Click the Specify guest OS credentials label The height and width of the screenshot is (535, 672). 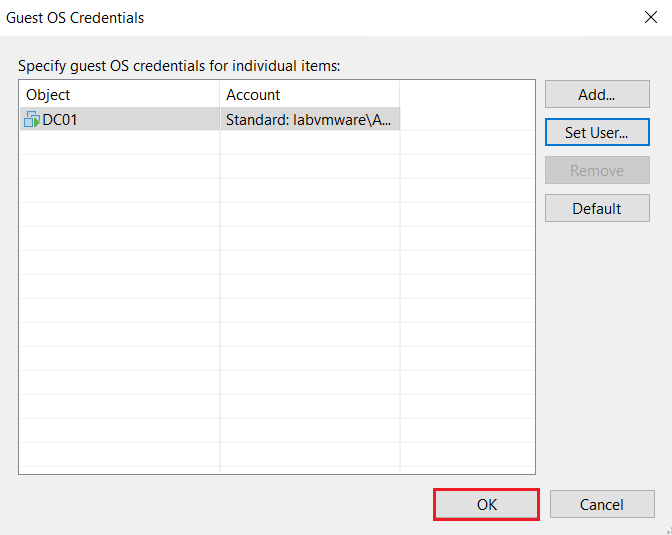pos(180,66)
